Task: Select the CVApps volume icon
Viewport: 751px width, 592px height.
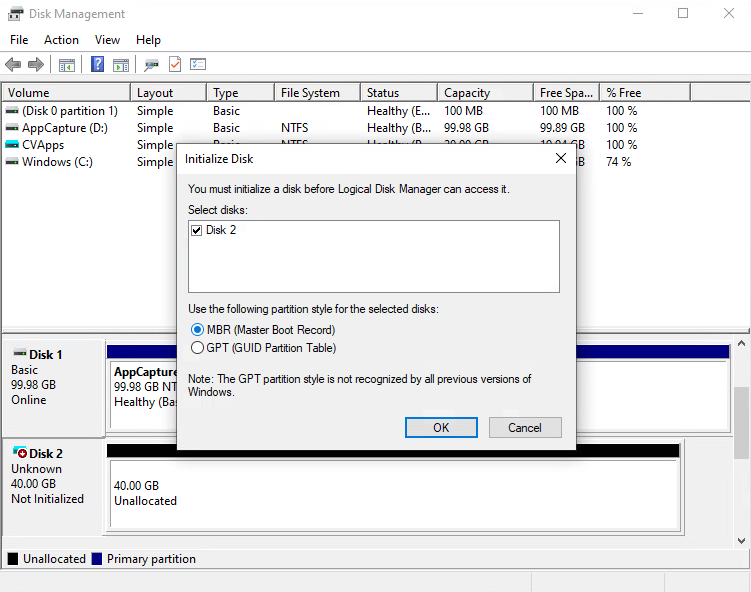Action: [12, 145]
